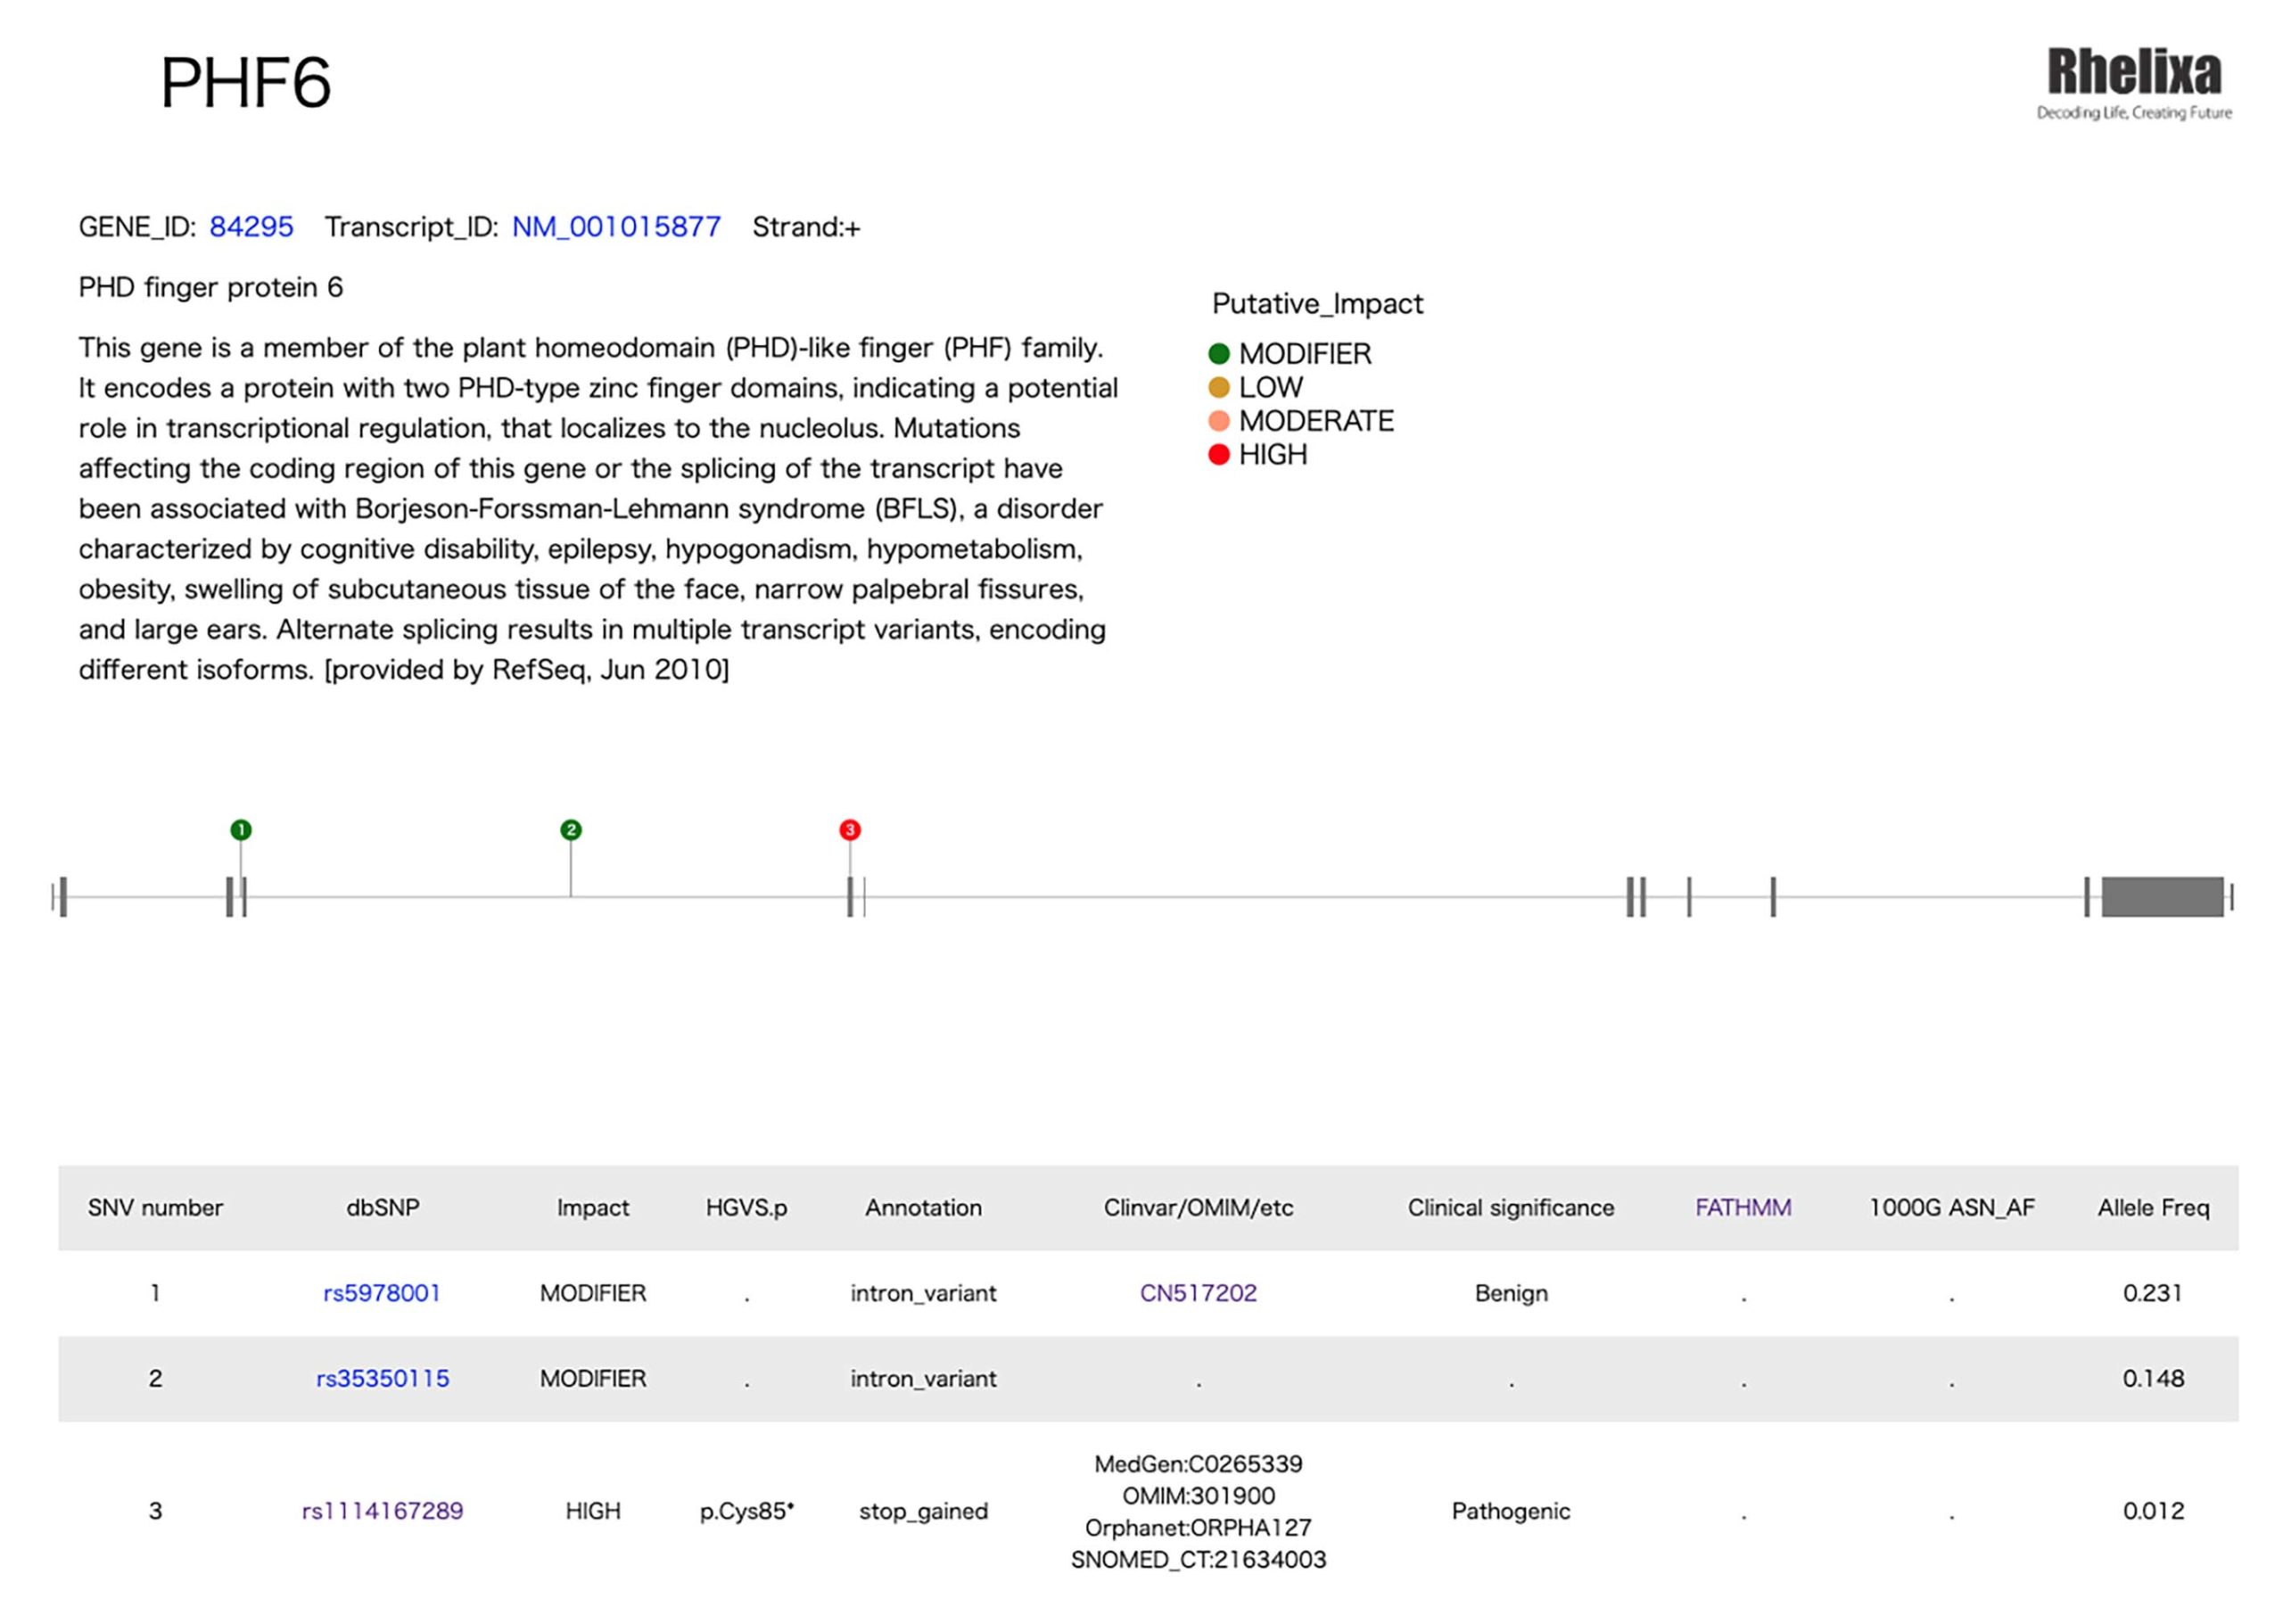
Task: Click the red HIGH legend dot
Action: pyautogui.click(x=1218, y=455)
